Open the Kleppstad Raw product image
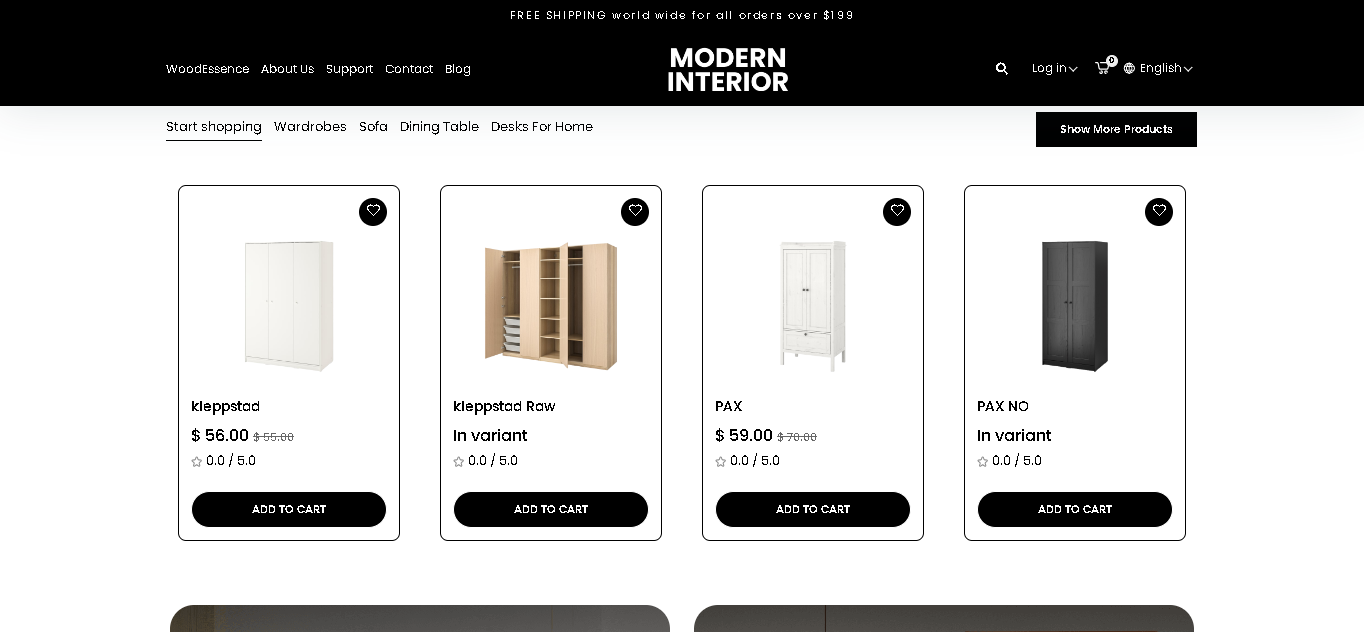The image size is (1364, 632). pos(551,306)
